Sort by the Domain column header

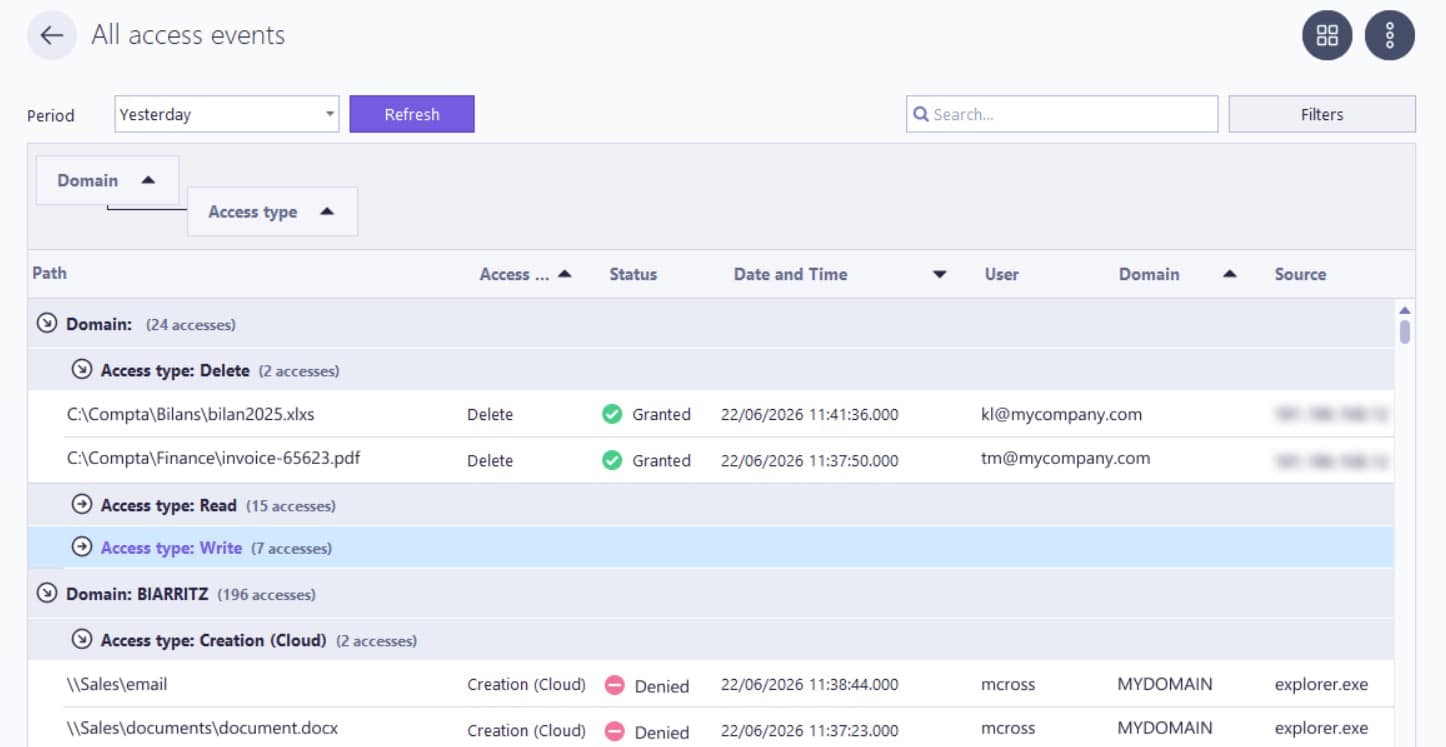click(1149, 274)
